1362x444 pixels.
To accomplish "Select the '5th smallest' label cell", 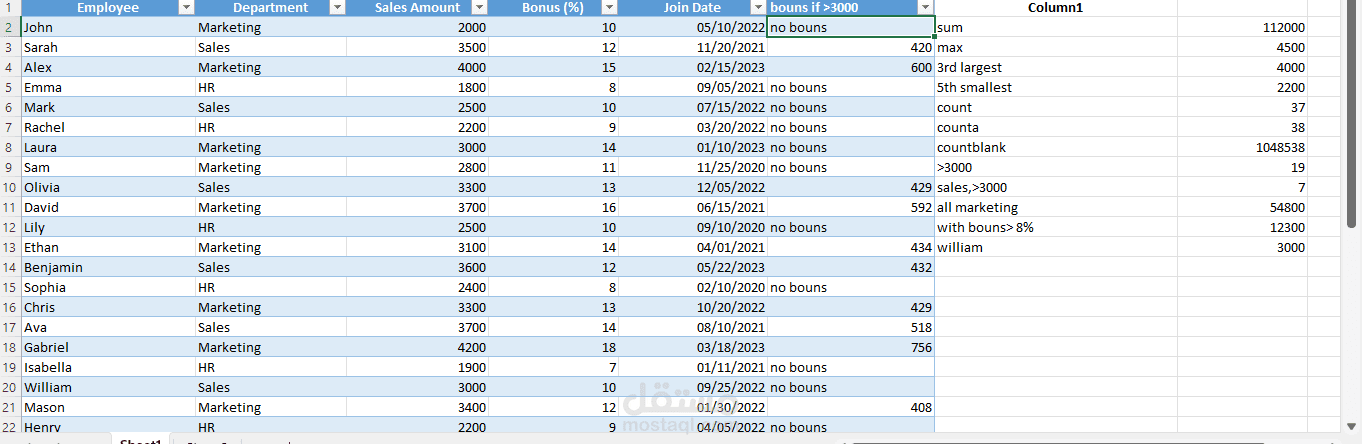I will coord(1056,87).
